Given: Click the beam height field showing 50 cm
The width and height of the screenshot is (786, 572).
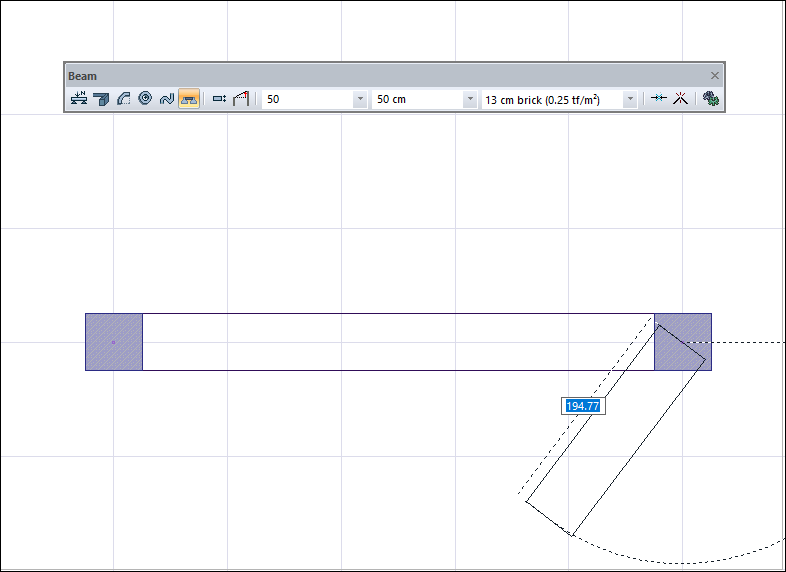Looking at the screenshot, I should [416, 100].
